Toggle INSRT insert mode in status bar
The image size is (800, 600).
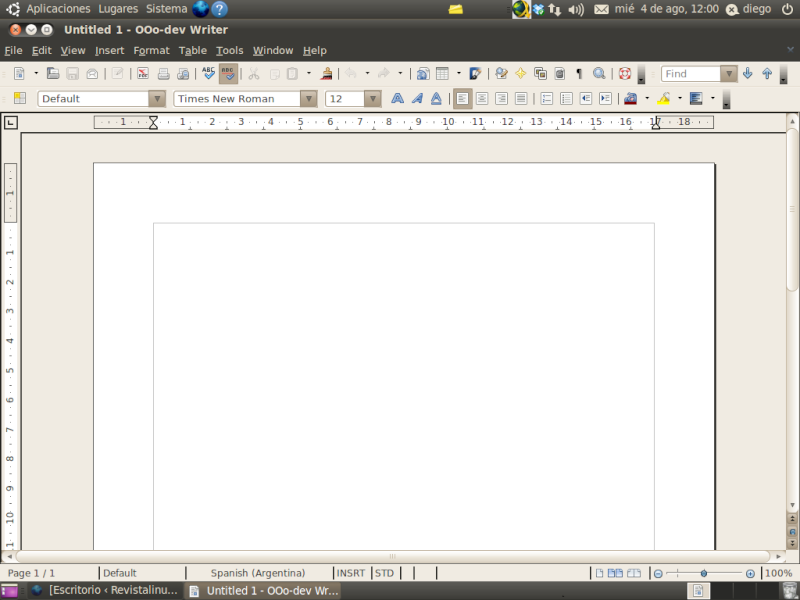click(351, 573)
